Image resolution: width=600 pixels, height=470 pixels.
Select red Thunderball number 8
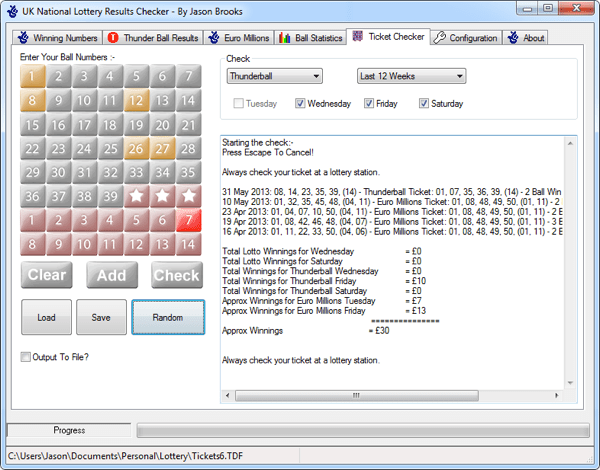point(33,244)
